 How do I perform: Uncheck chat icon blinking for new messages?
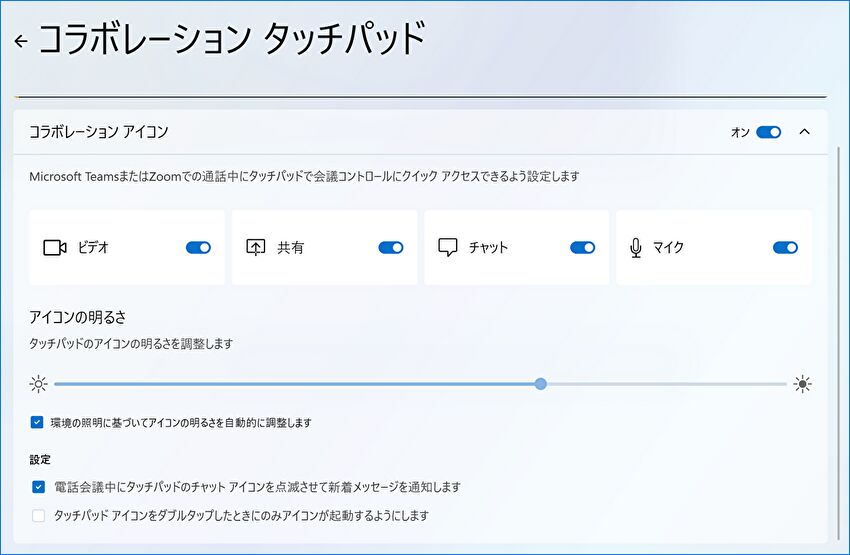[x=38, y=487]
